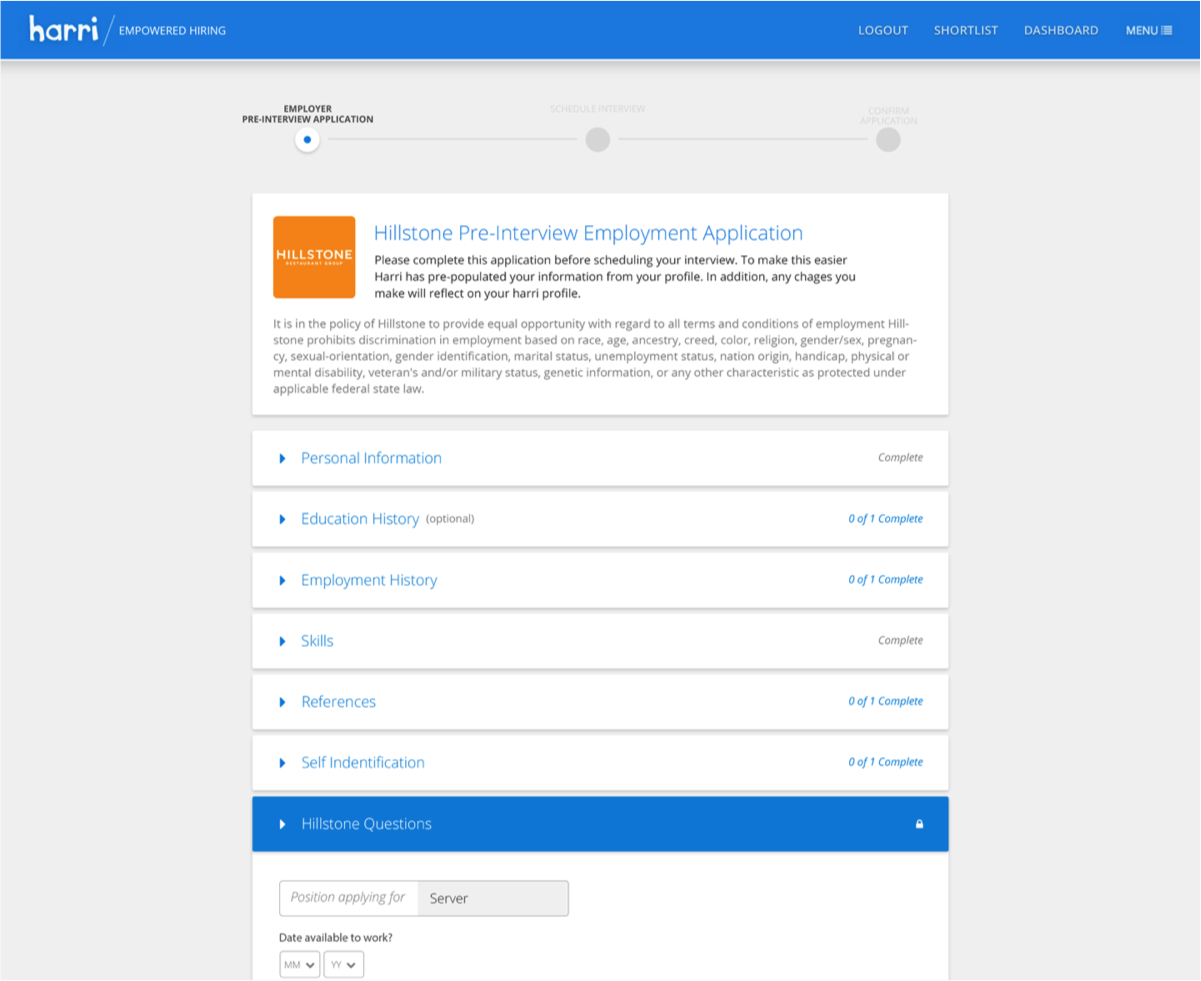Image resolution: width=1201 pixels, height=981 pixels.
Task: Open the MENU hamburger icon
Action: (1167, 30)
